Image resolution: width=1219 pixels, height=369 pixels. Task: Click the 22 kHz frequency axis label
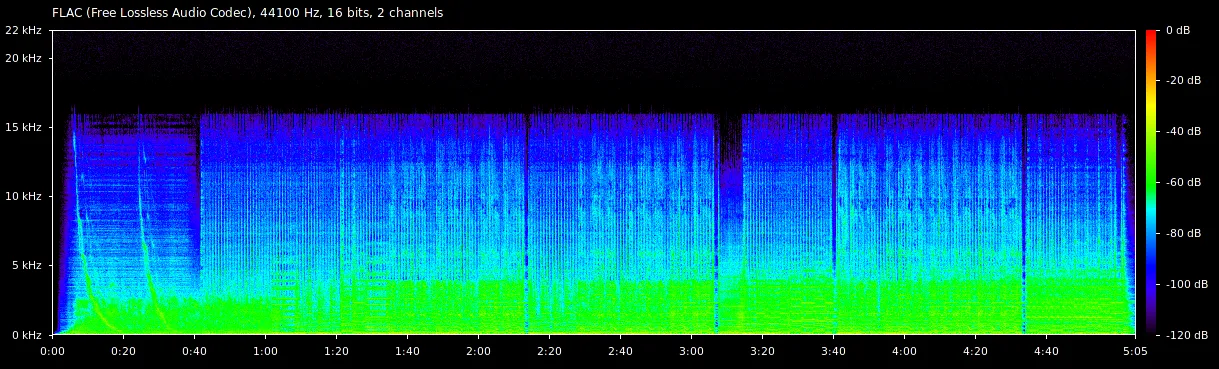[x=23, y=31]
